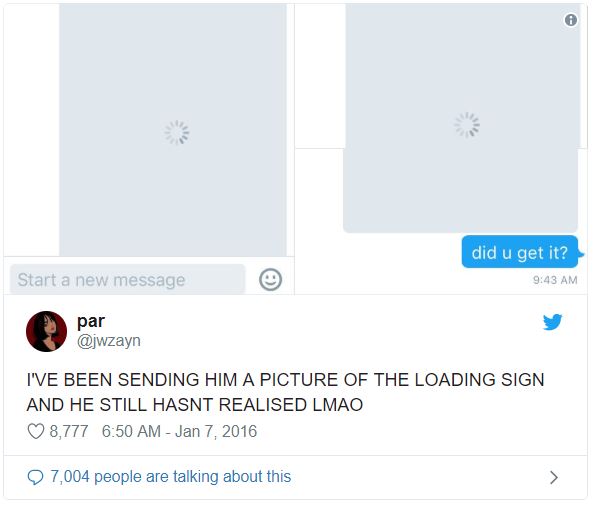Click the info icon in top-right
594x507 pixels.
(x=571, y=20)
